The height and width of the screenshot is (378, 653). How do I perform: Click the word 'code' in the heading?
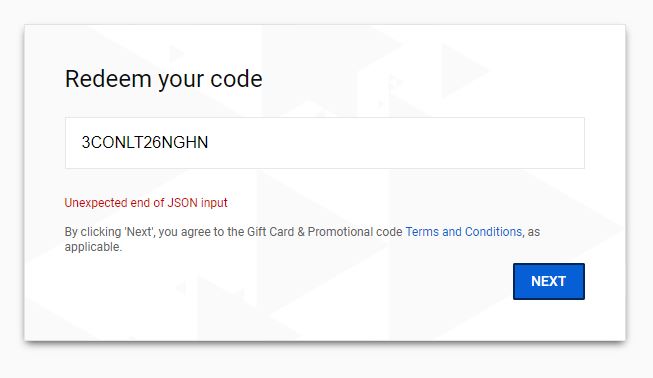click(x=236, y=79)
